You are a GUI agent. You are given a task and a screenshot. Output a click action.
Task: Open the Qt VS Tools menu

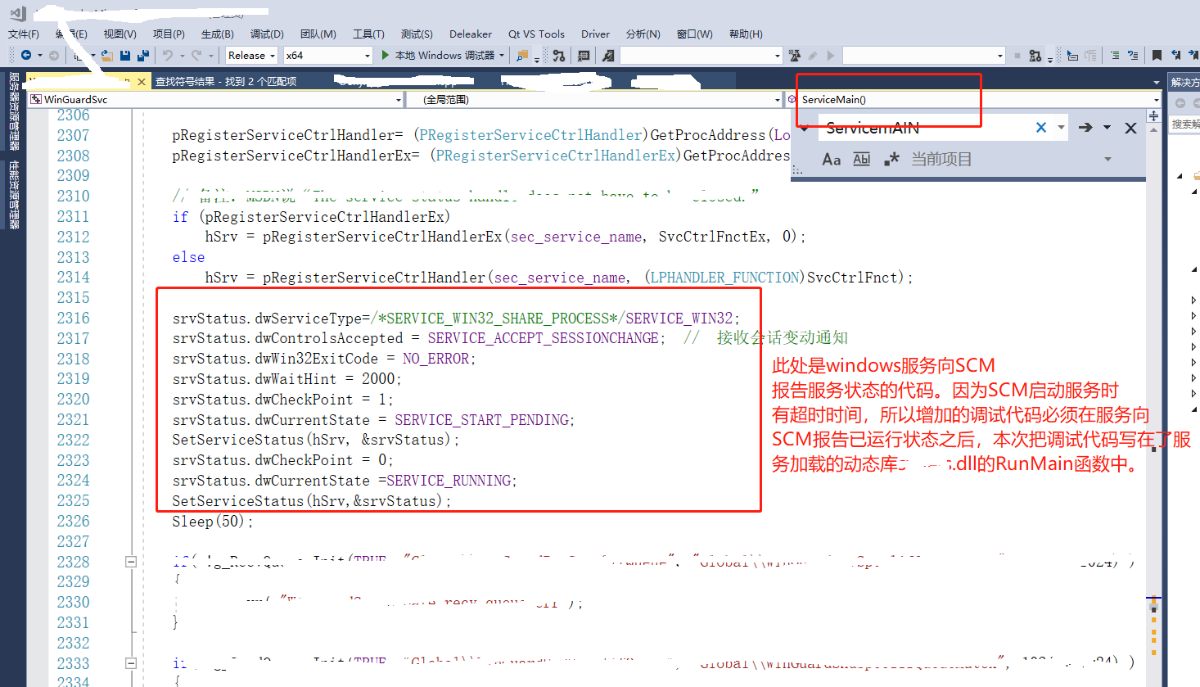coord(536,34)
